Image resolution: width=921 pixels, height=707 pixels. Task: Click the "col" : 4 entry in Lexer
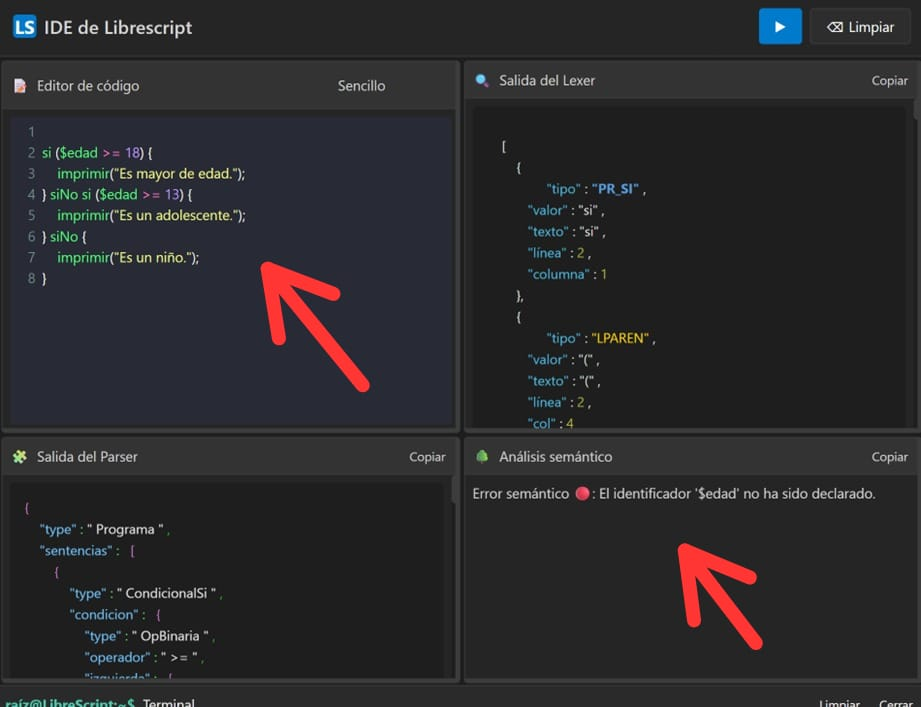coord(550,423)
